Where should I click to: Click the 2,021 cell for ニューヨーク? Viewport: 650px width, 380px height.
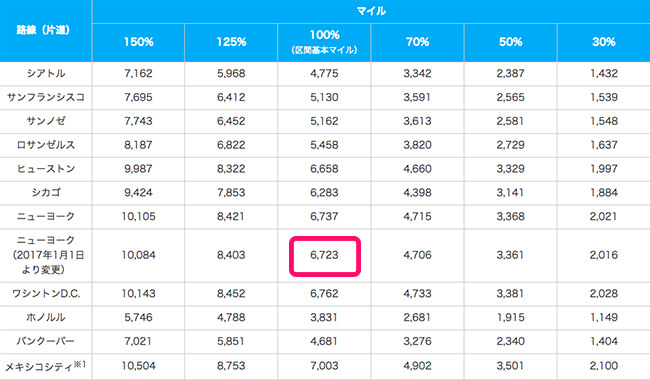coord(604,216)
